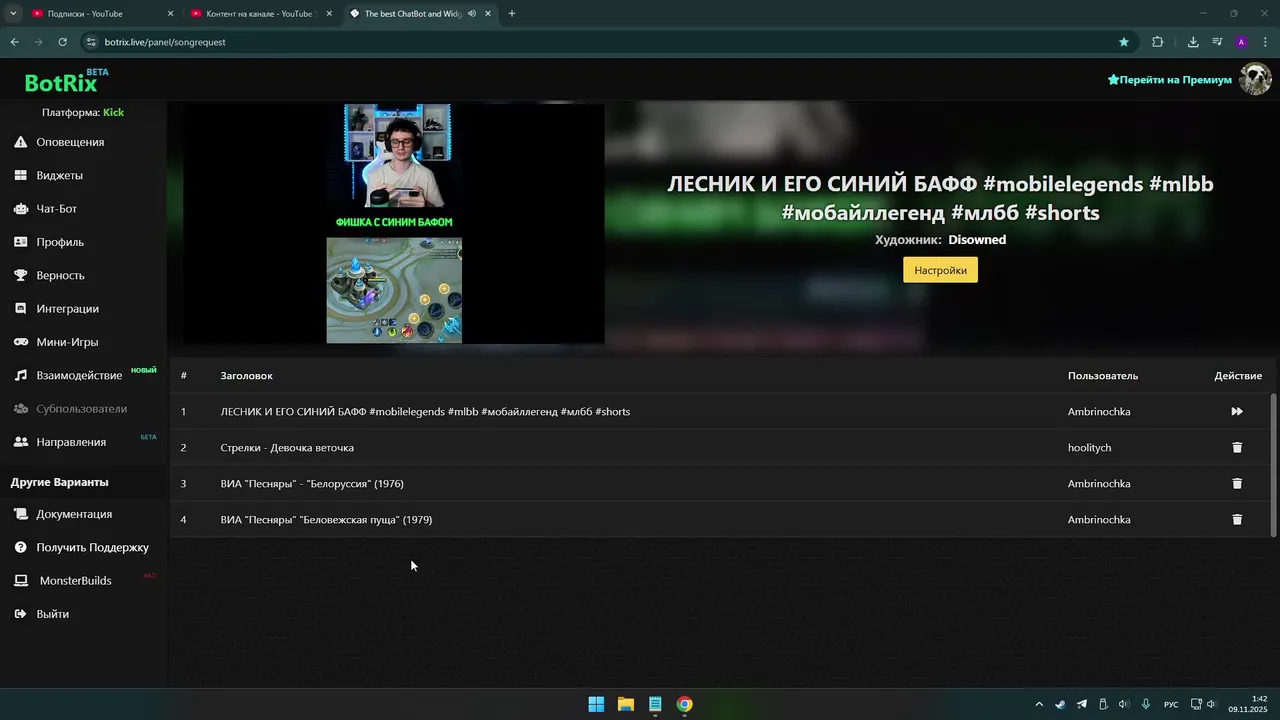
Task: Bookmark this page with star icon
Action: coord(1124,42)
